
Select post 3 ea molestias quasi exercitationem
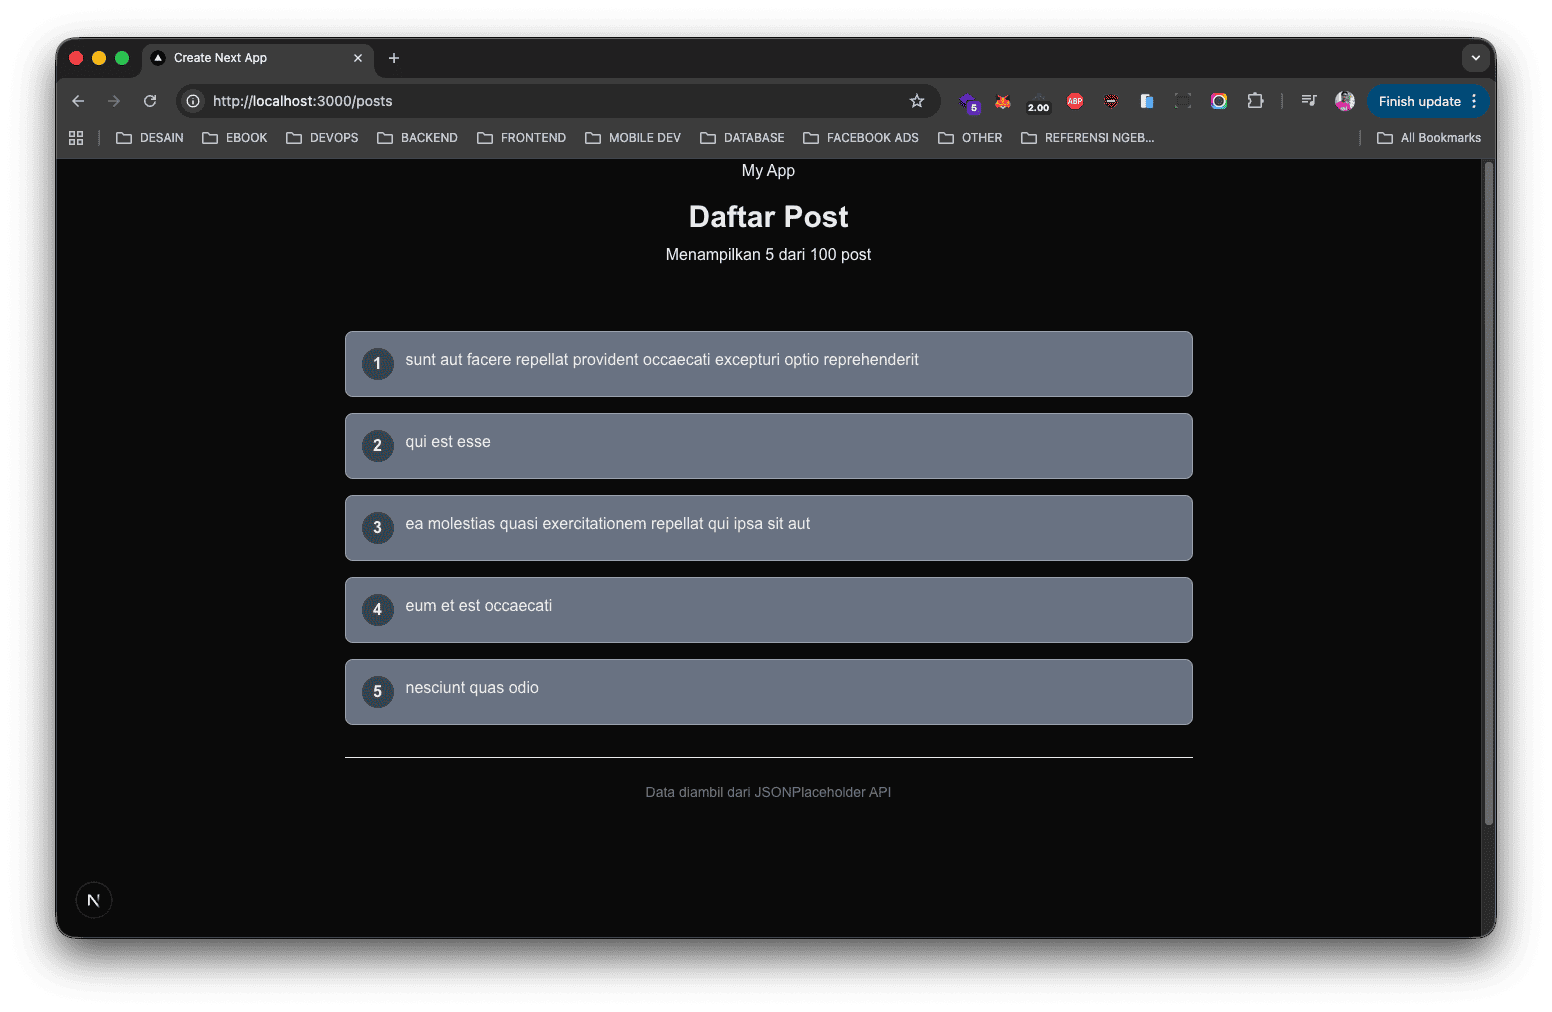(768, 528)
